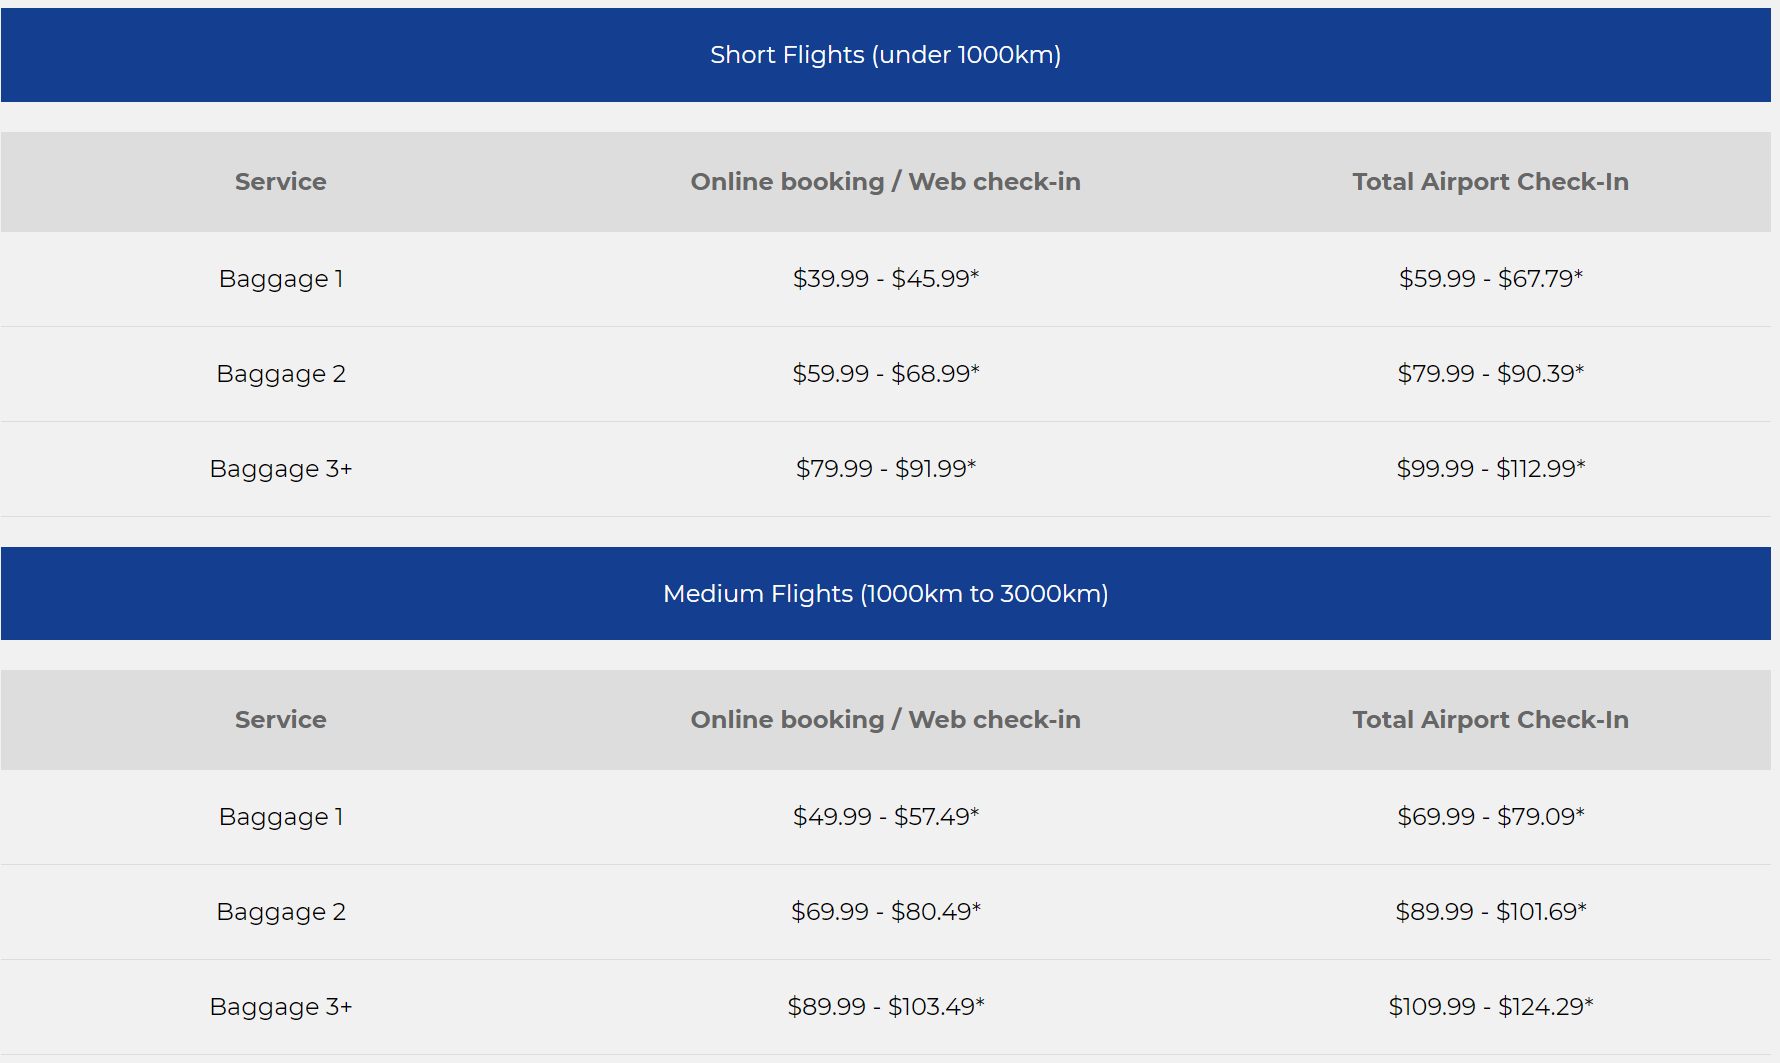This screenshot has width=1780, height=1063.
Task: Select the $59.99 - $67.79 airport price
Action: pyautogui.click(x=1490, y=279)
